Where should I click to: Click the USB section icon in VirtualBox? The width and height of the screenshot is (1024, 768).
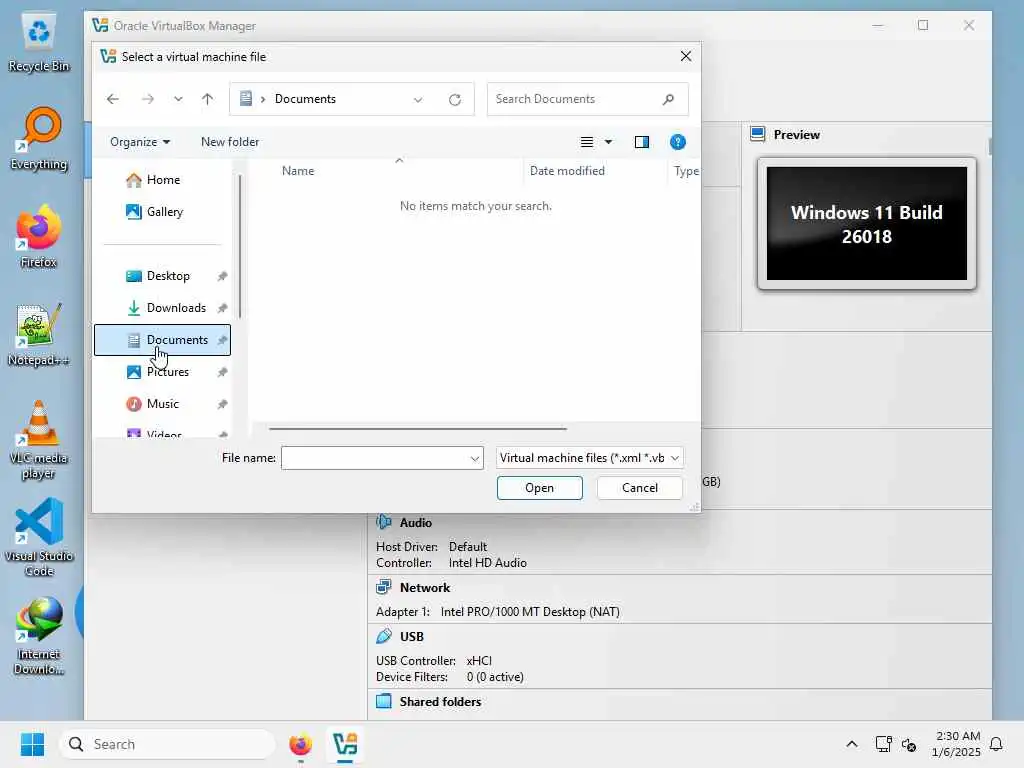pos(384,635)
